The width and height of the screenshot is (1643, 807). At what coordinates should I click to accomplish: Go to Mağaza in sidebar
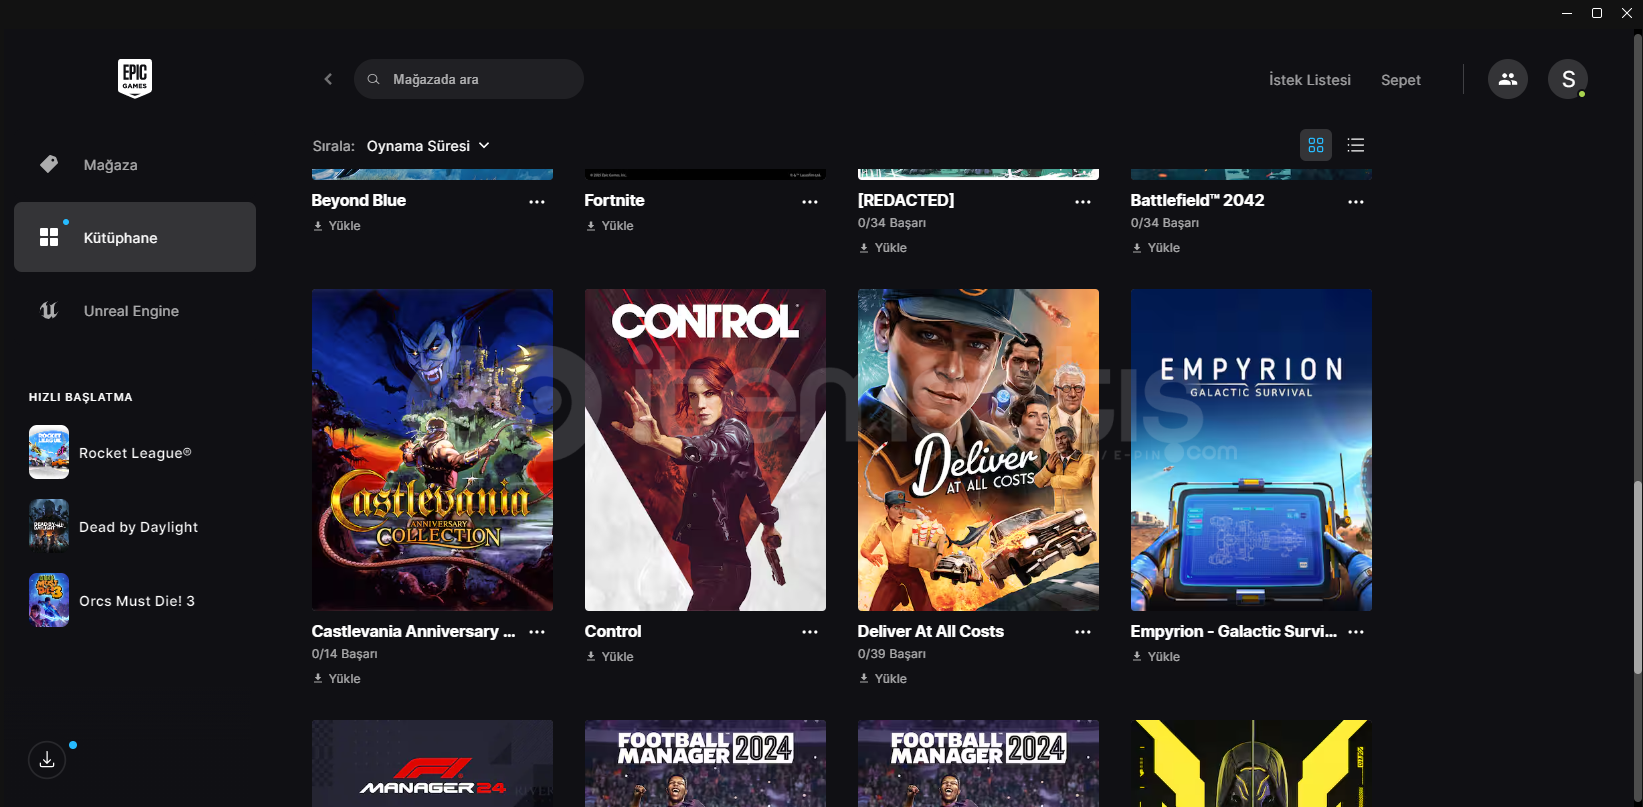[135, 165]
